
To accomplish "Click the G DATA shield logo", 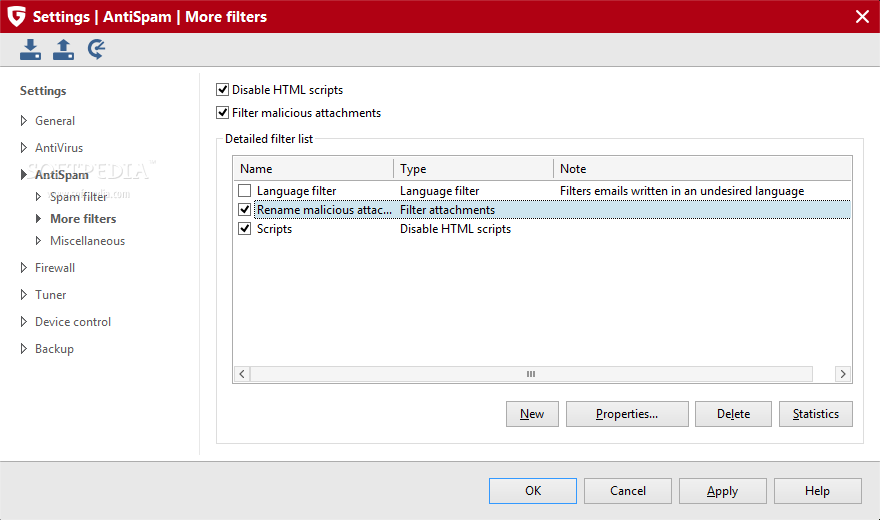I will [16, 16].
